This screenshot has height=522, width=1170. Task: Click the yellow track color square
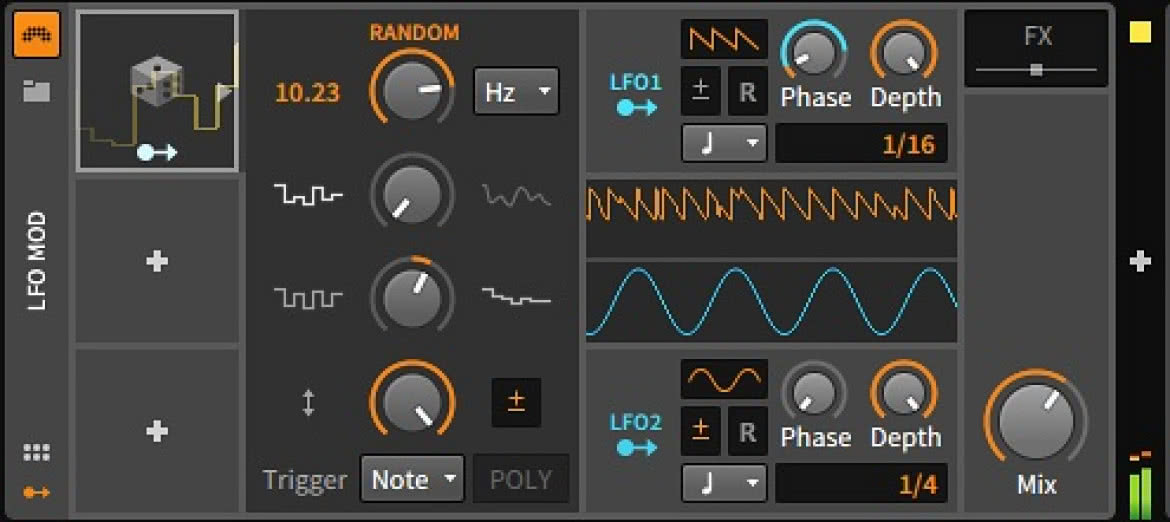1139,32
